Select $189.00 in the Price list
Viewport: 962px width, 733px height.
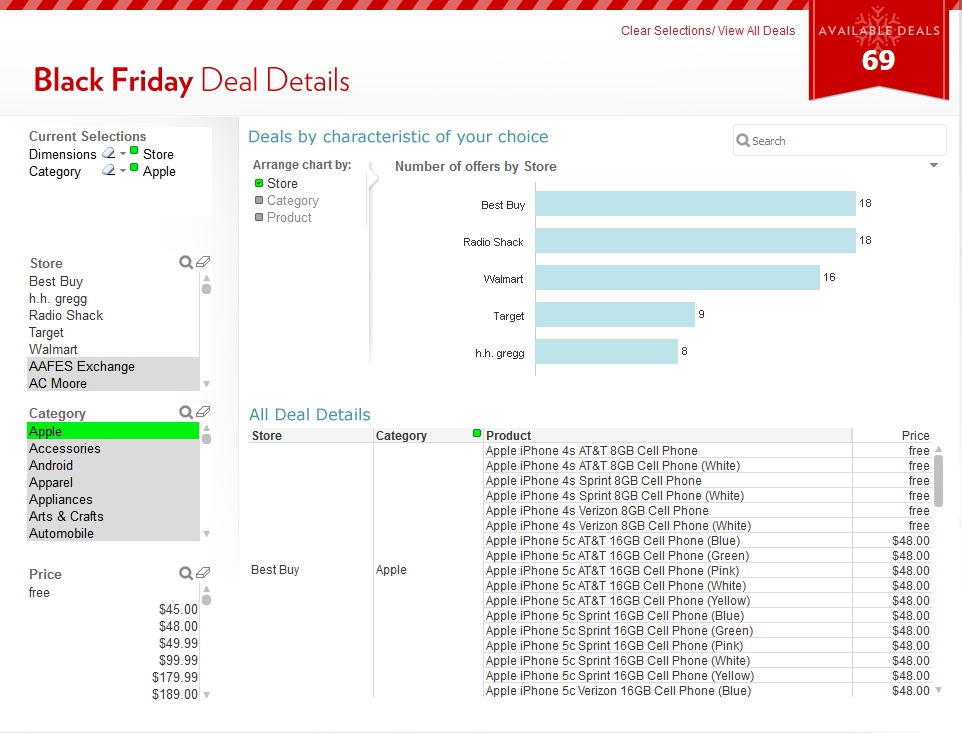pos(114,694)
